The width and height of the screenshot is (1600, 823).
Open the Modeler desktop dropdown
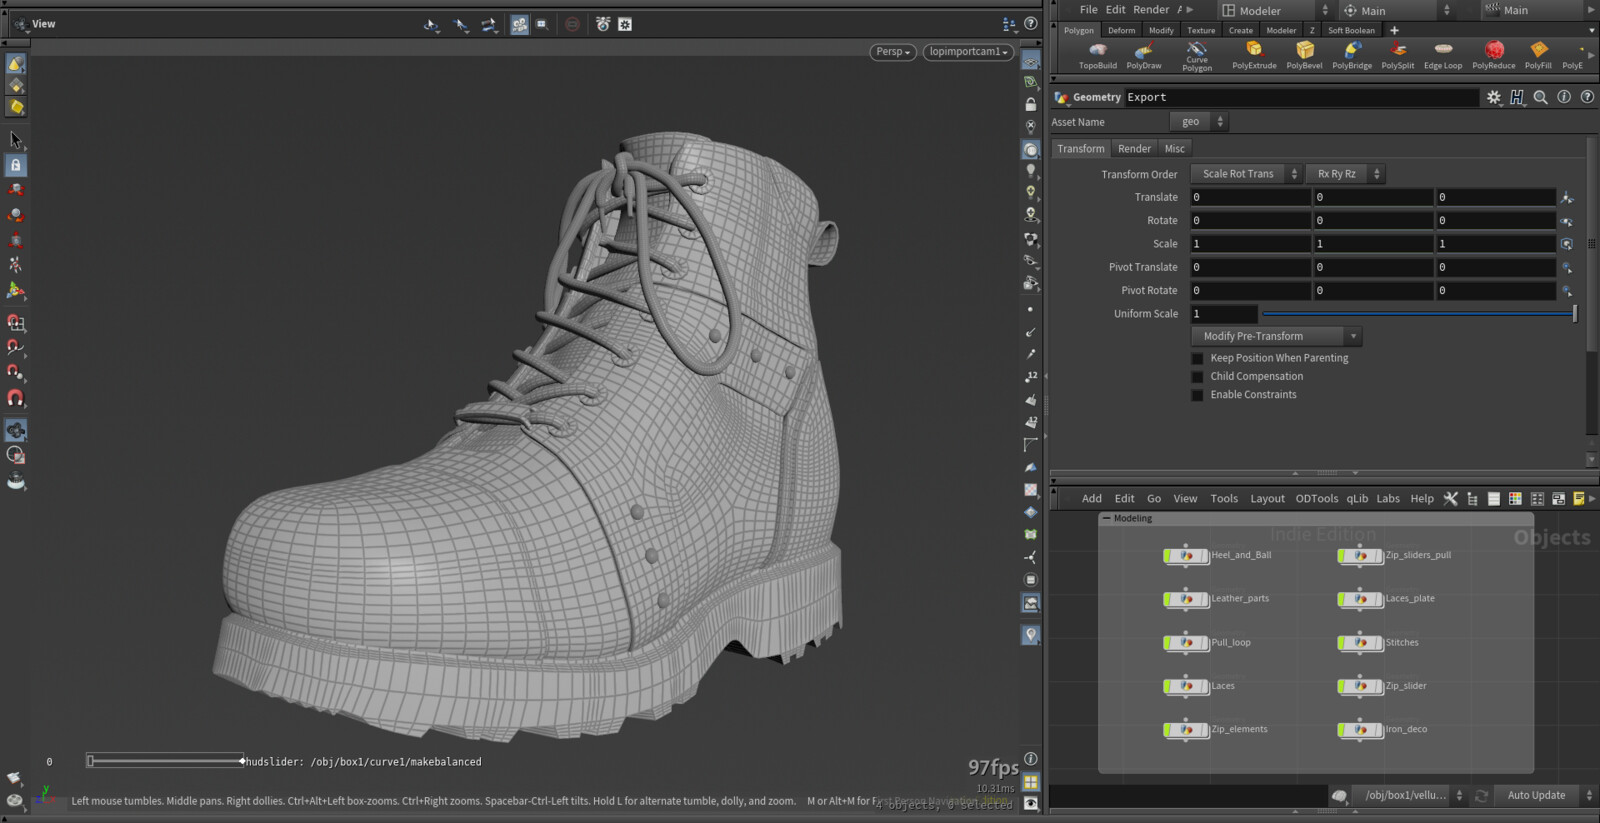coord(1276,11)
